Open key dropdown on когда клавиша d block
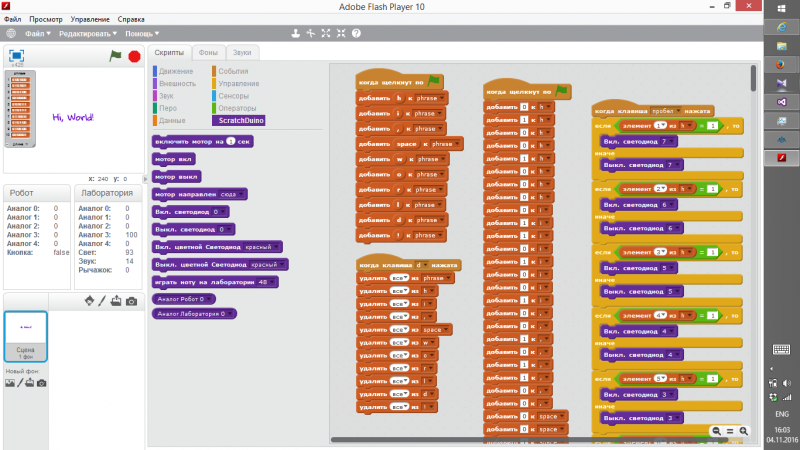This screenshot has width=800, height=450. (421, 265)
